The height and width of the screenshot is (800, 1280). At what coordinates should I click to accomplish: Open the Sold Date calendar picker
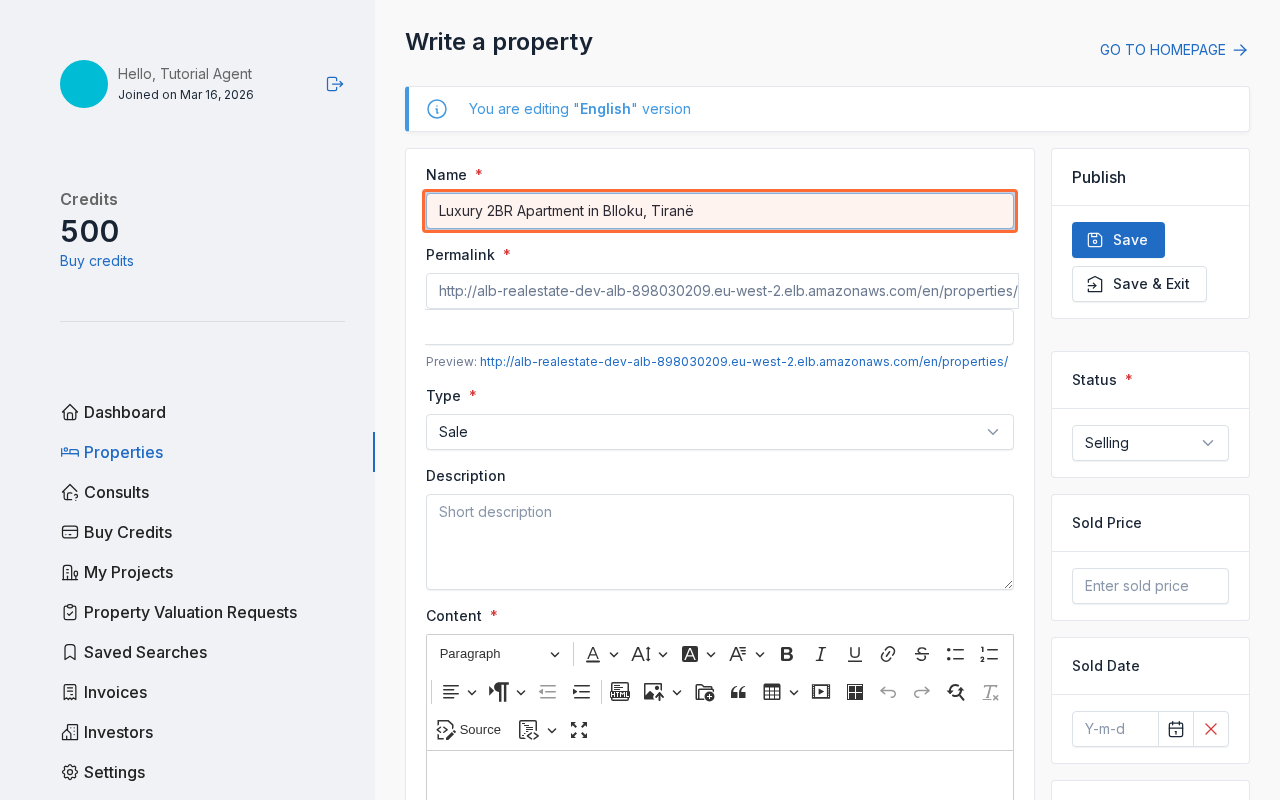1176,729
